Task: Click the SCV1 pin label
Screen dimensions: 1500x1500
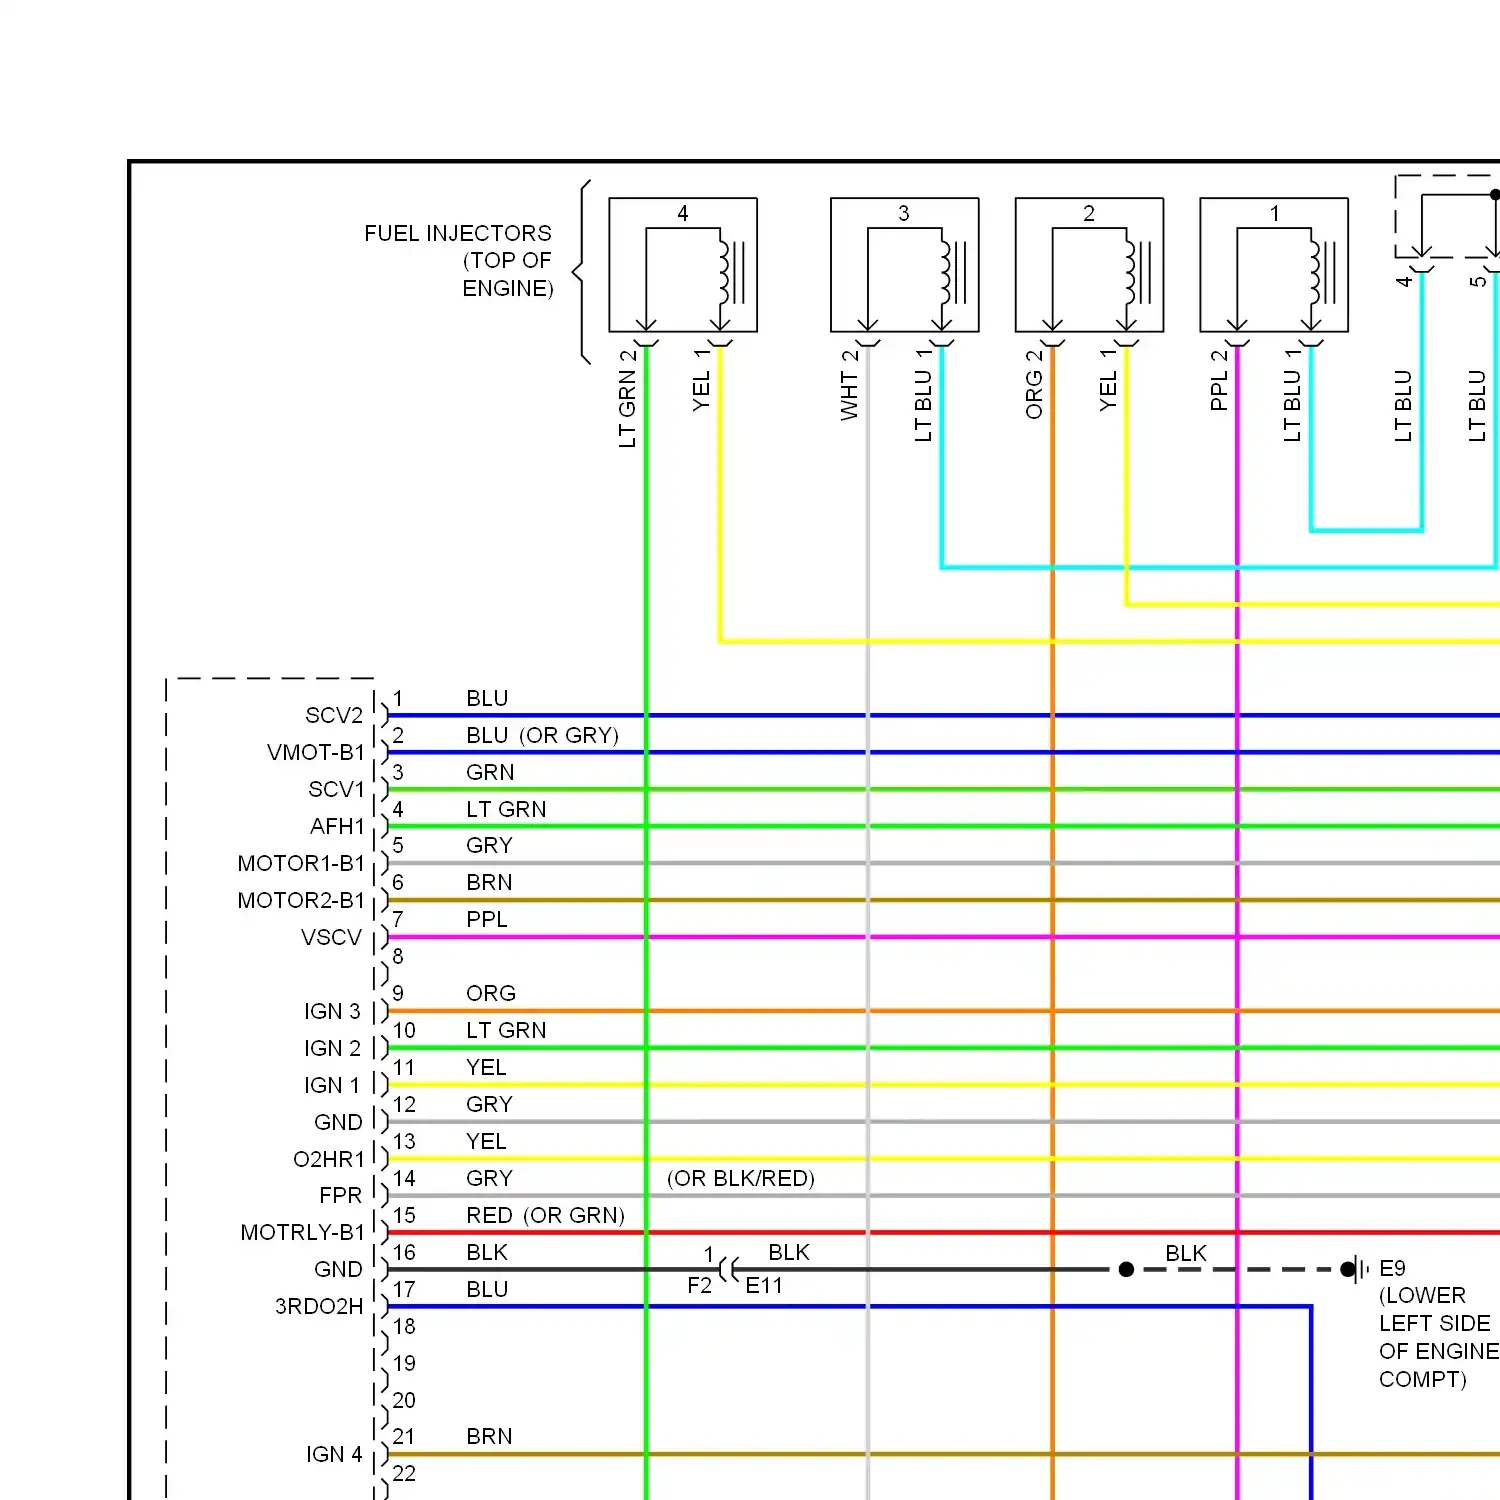Action: pyautogui.click(x=337, y=790)
